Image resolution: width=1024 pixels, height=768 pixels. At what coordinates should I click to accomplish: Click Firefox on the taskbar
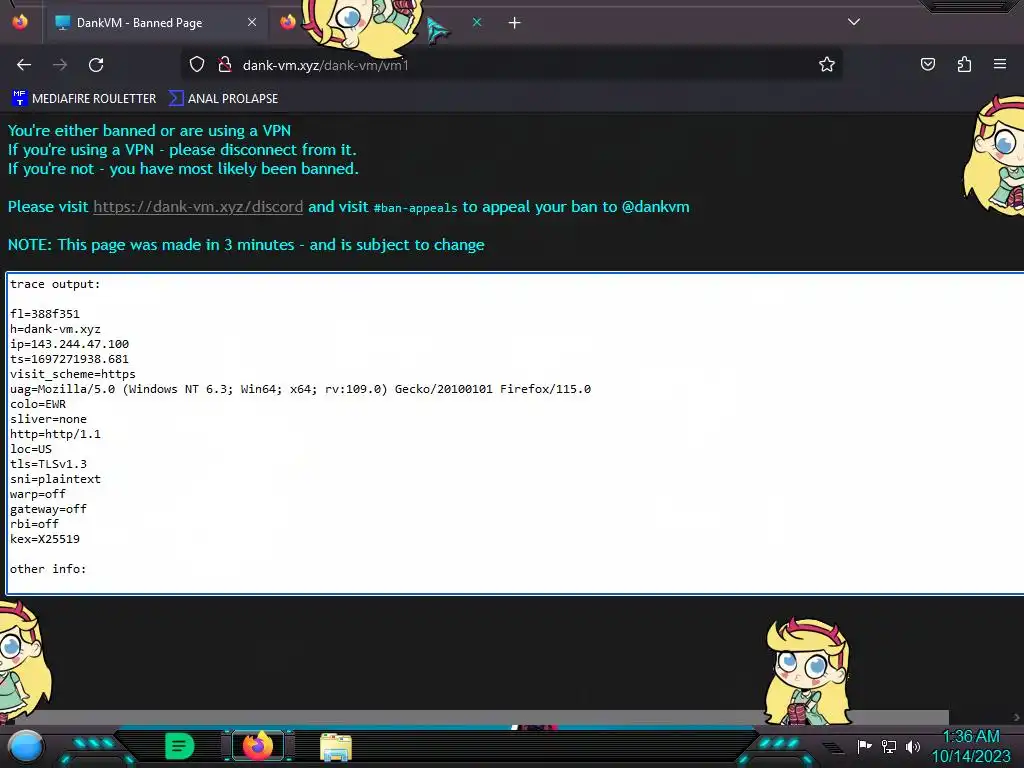click(258, 746)
